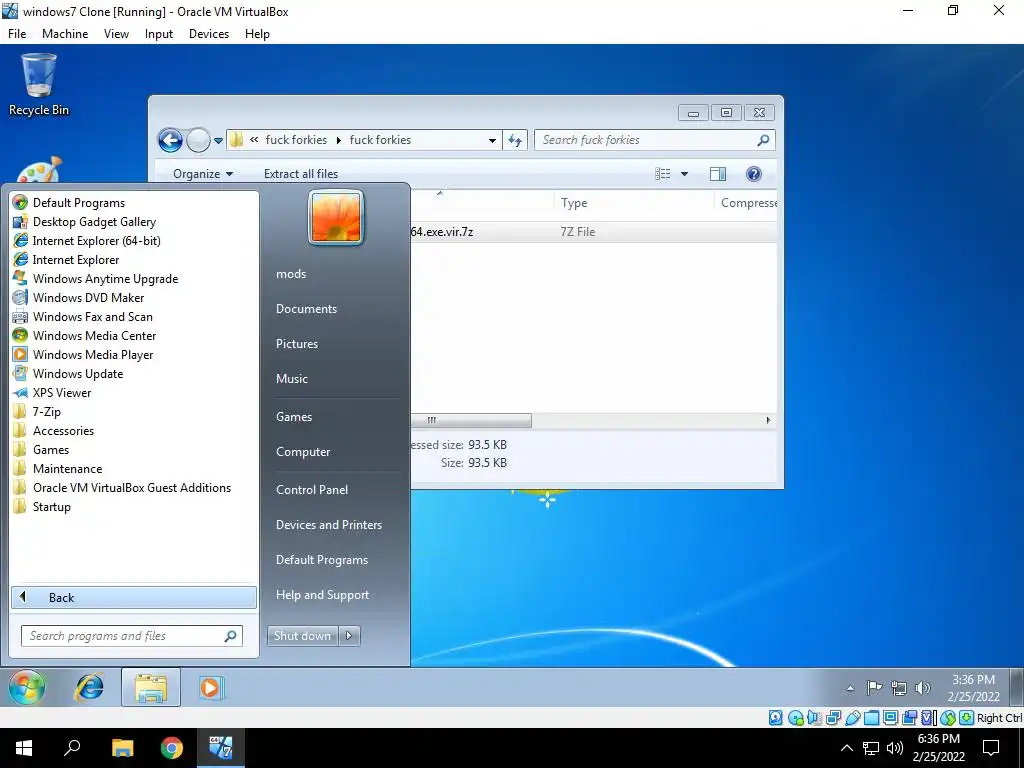Open Internet Explorer (64-bit)
This screenshot has width=1024, height=768.
[x=87, y=240]
